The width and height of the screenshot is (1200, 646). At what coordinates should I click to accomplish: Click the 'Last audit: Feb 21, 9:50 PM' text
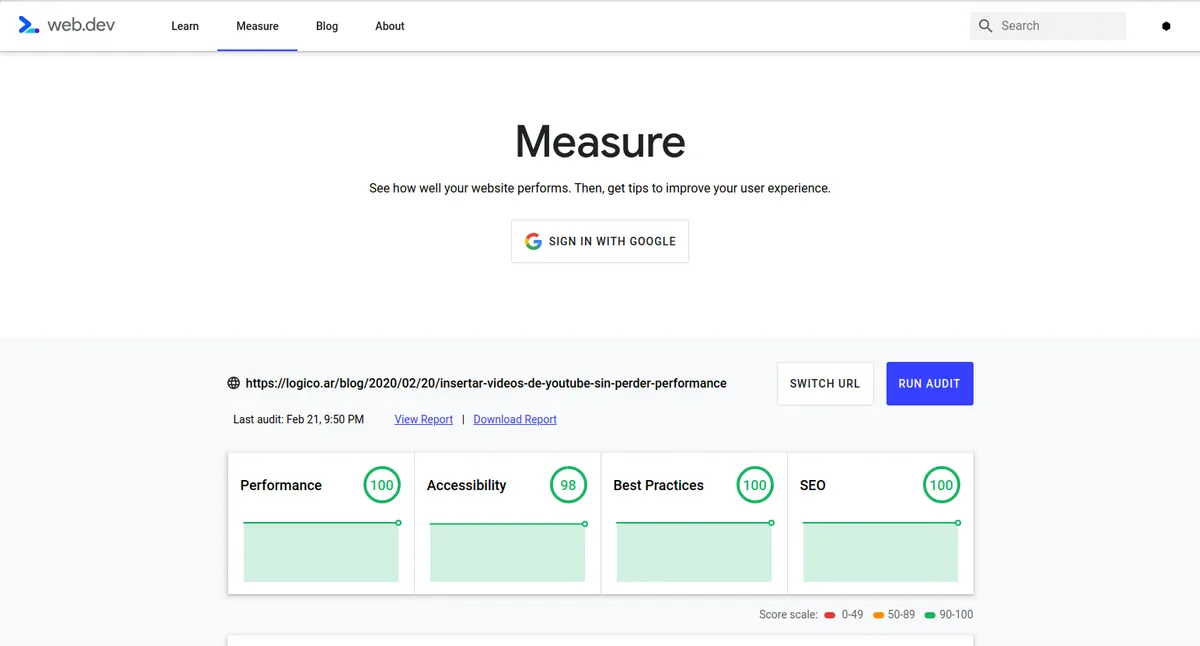(299, 420)
